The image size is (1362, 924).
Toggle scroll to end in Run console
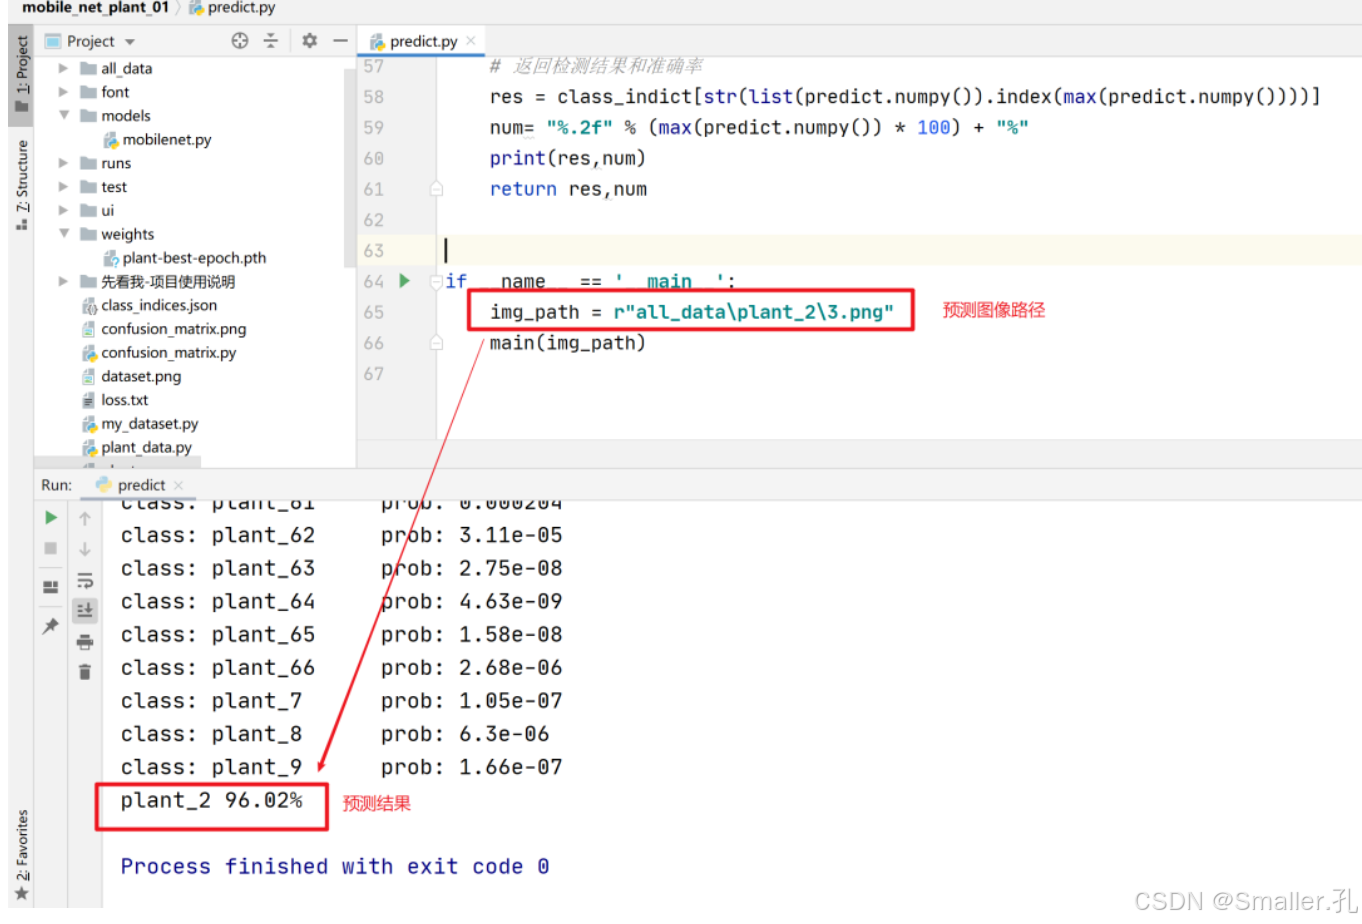pos(85,610)
